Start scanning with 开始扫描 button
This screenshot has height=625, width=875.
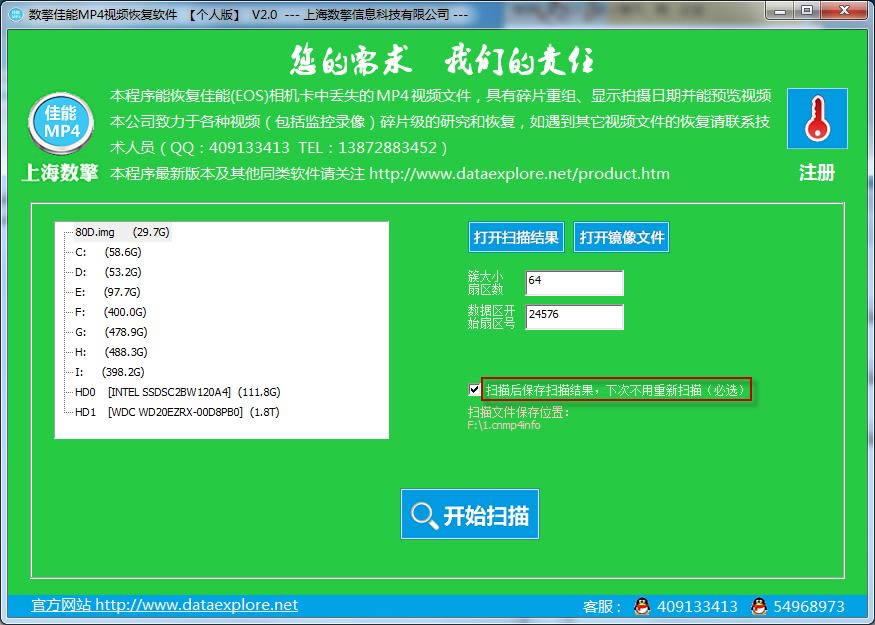pos(470,514)
